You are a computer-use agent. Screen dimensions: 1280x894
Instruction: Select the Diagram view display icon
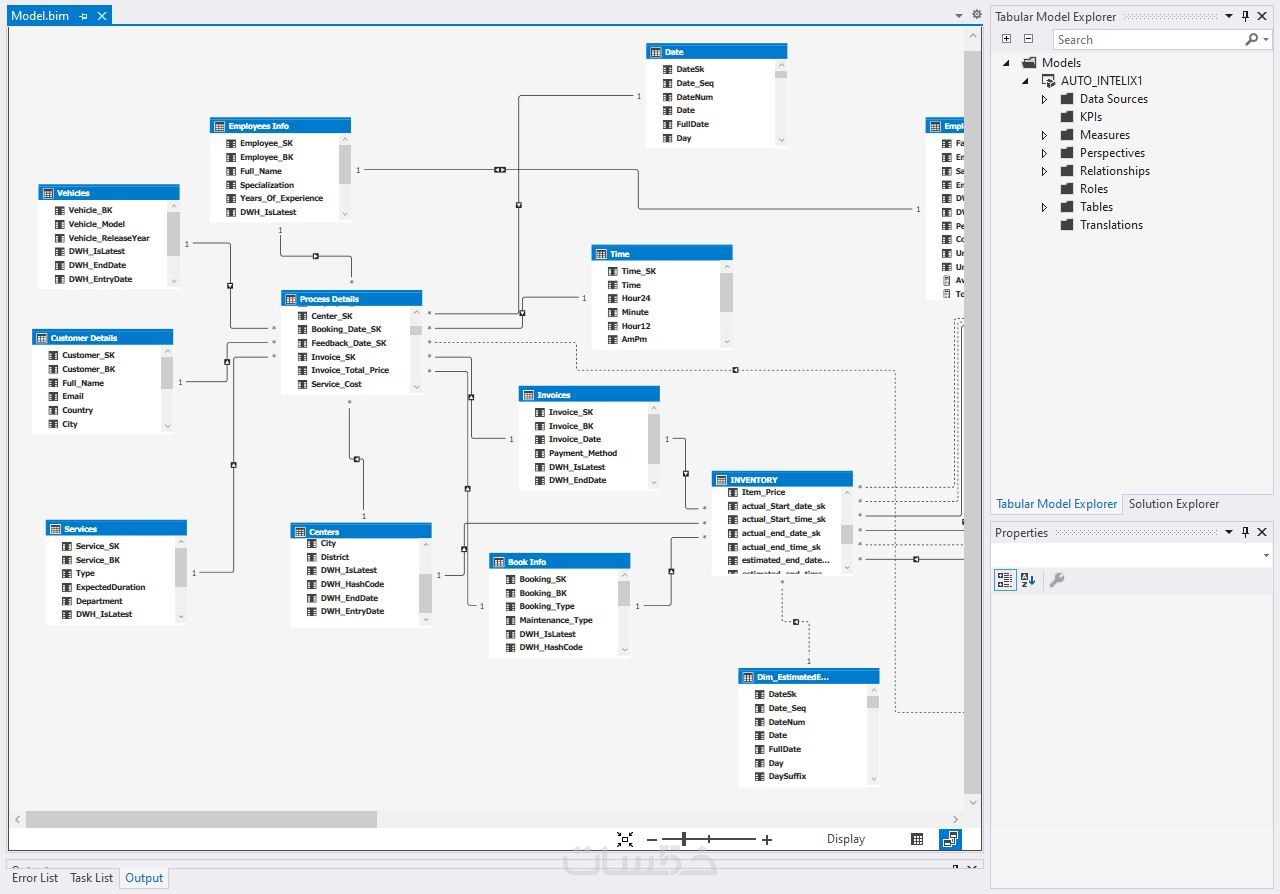coord(950,839)
